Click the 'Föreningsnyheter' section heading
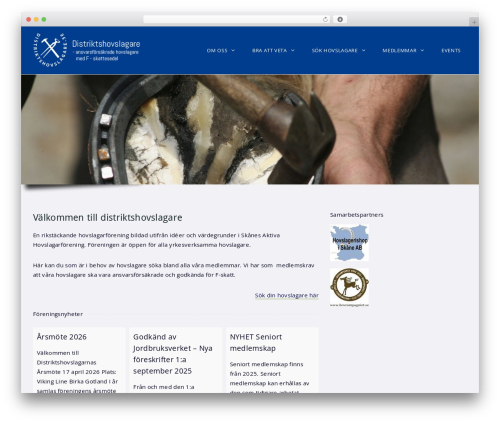 [x=58, y=314]
